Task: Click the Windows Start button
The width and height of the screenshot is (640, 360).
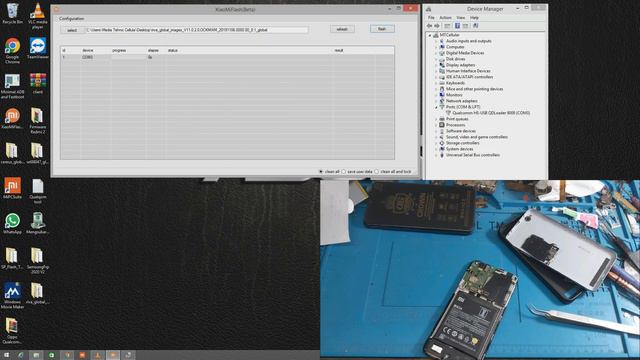Action: [x=6, y=356]
